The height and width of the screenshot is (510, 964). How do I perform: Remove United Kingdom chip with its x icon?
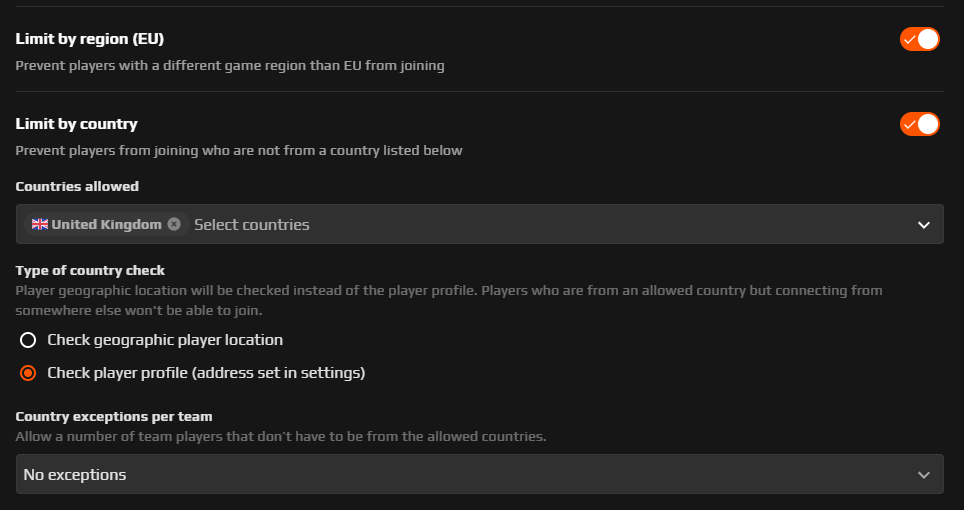point(174,224)
